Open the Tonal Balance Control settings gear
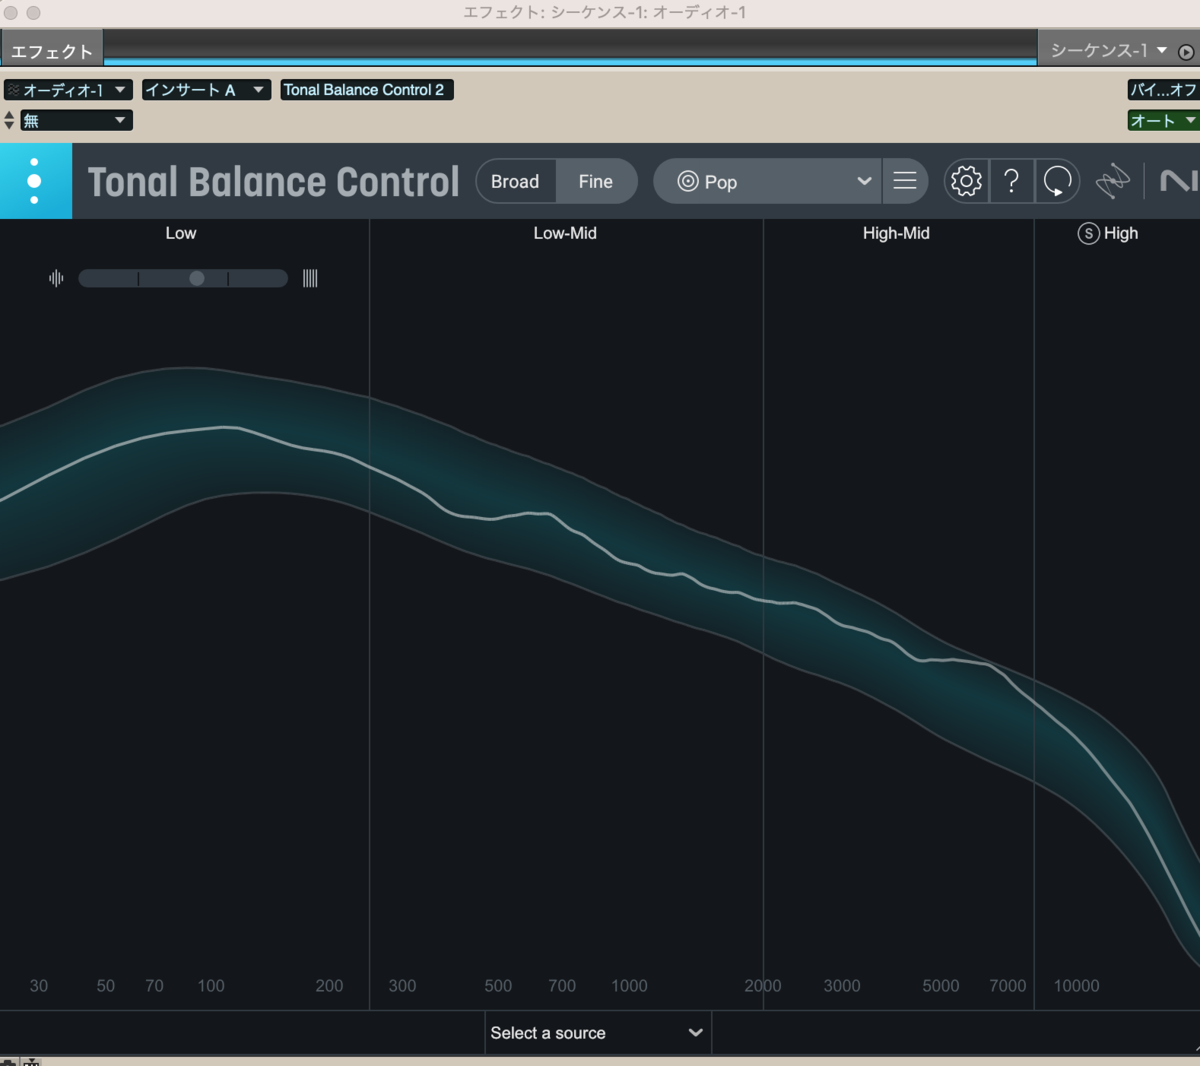The image size is (1200, 1066). [965, 181]
